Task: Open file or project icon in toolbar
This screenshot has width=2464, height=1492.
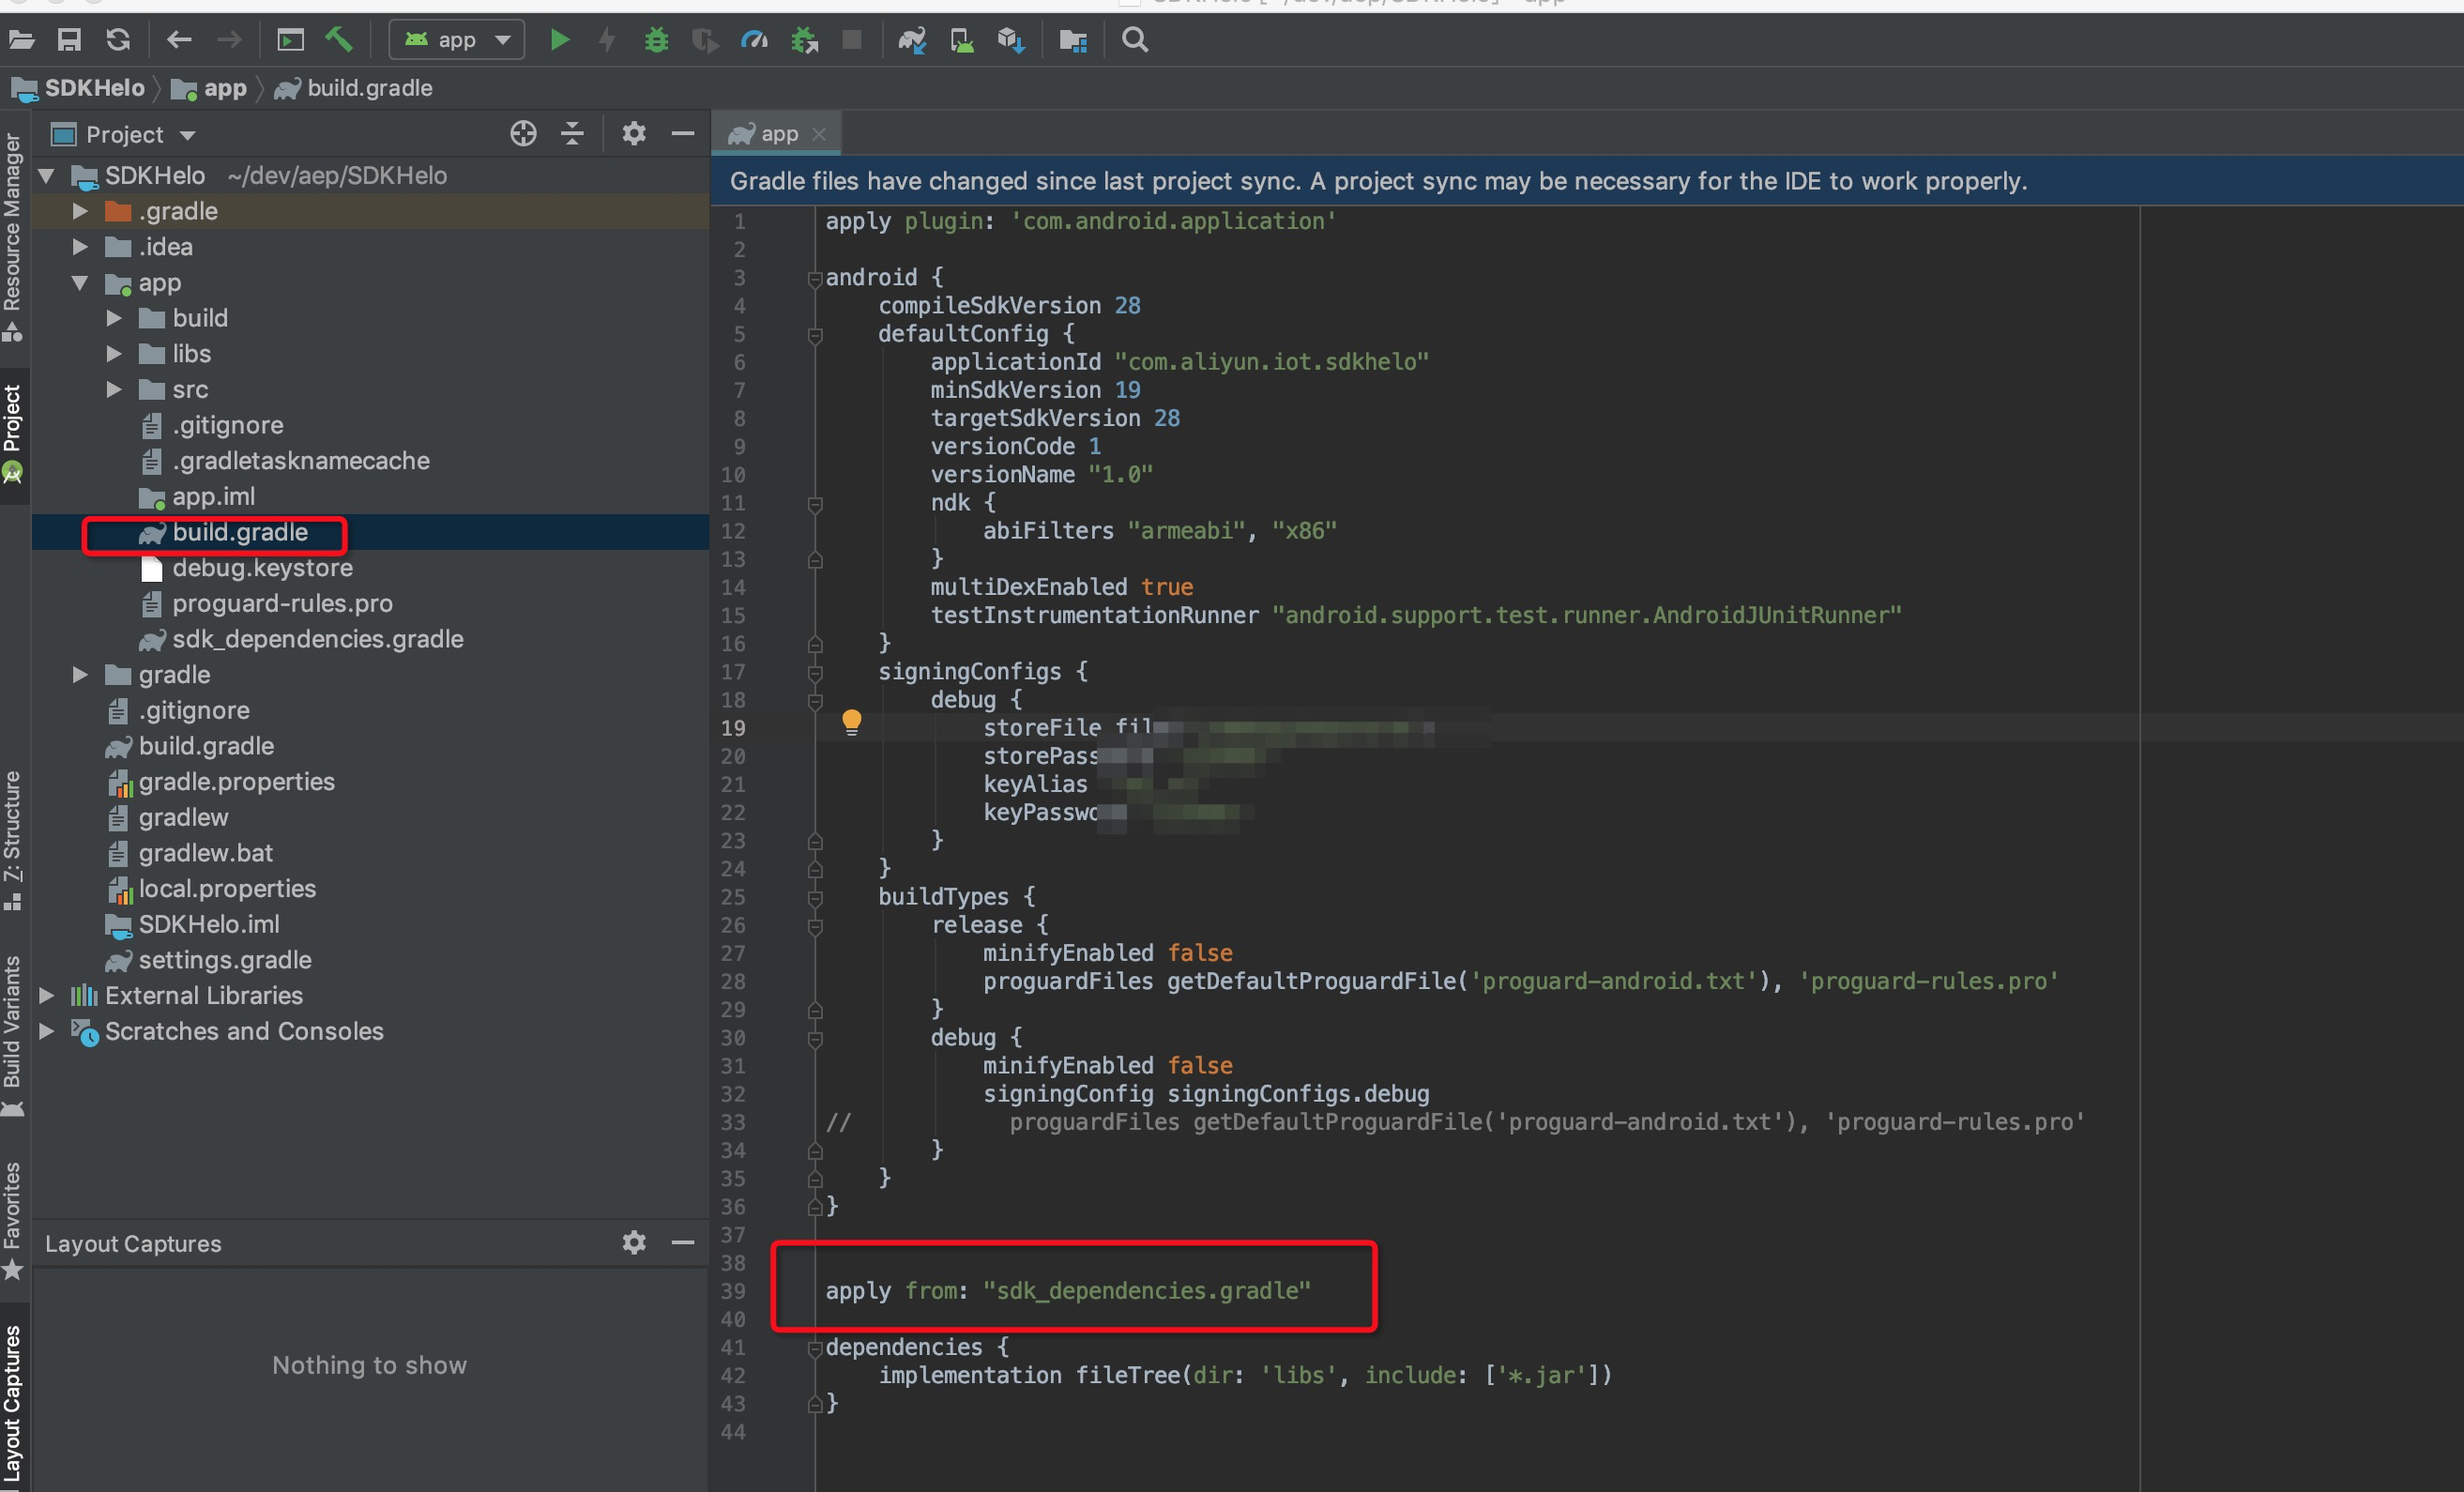Action: (x=21, y=40)
